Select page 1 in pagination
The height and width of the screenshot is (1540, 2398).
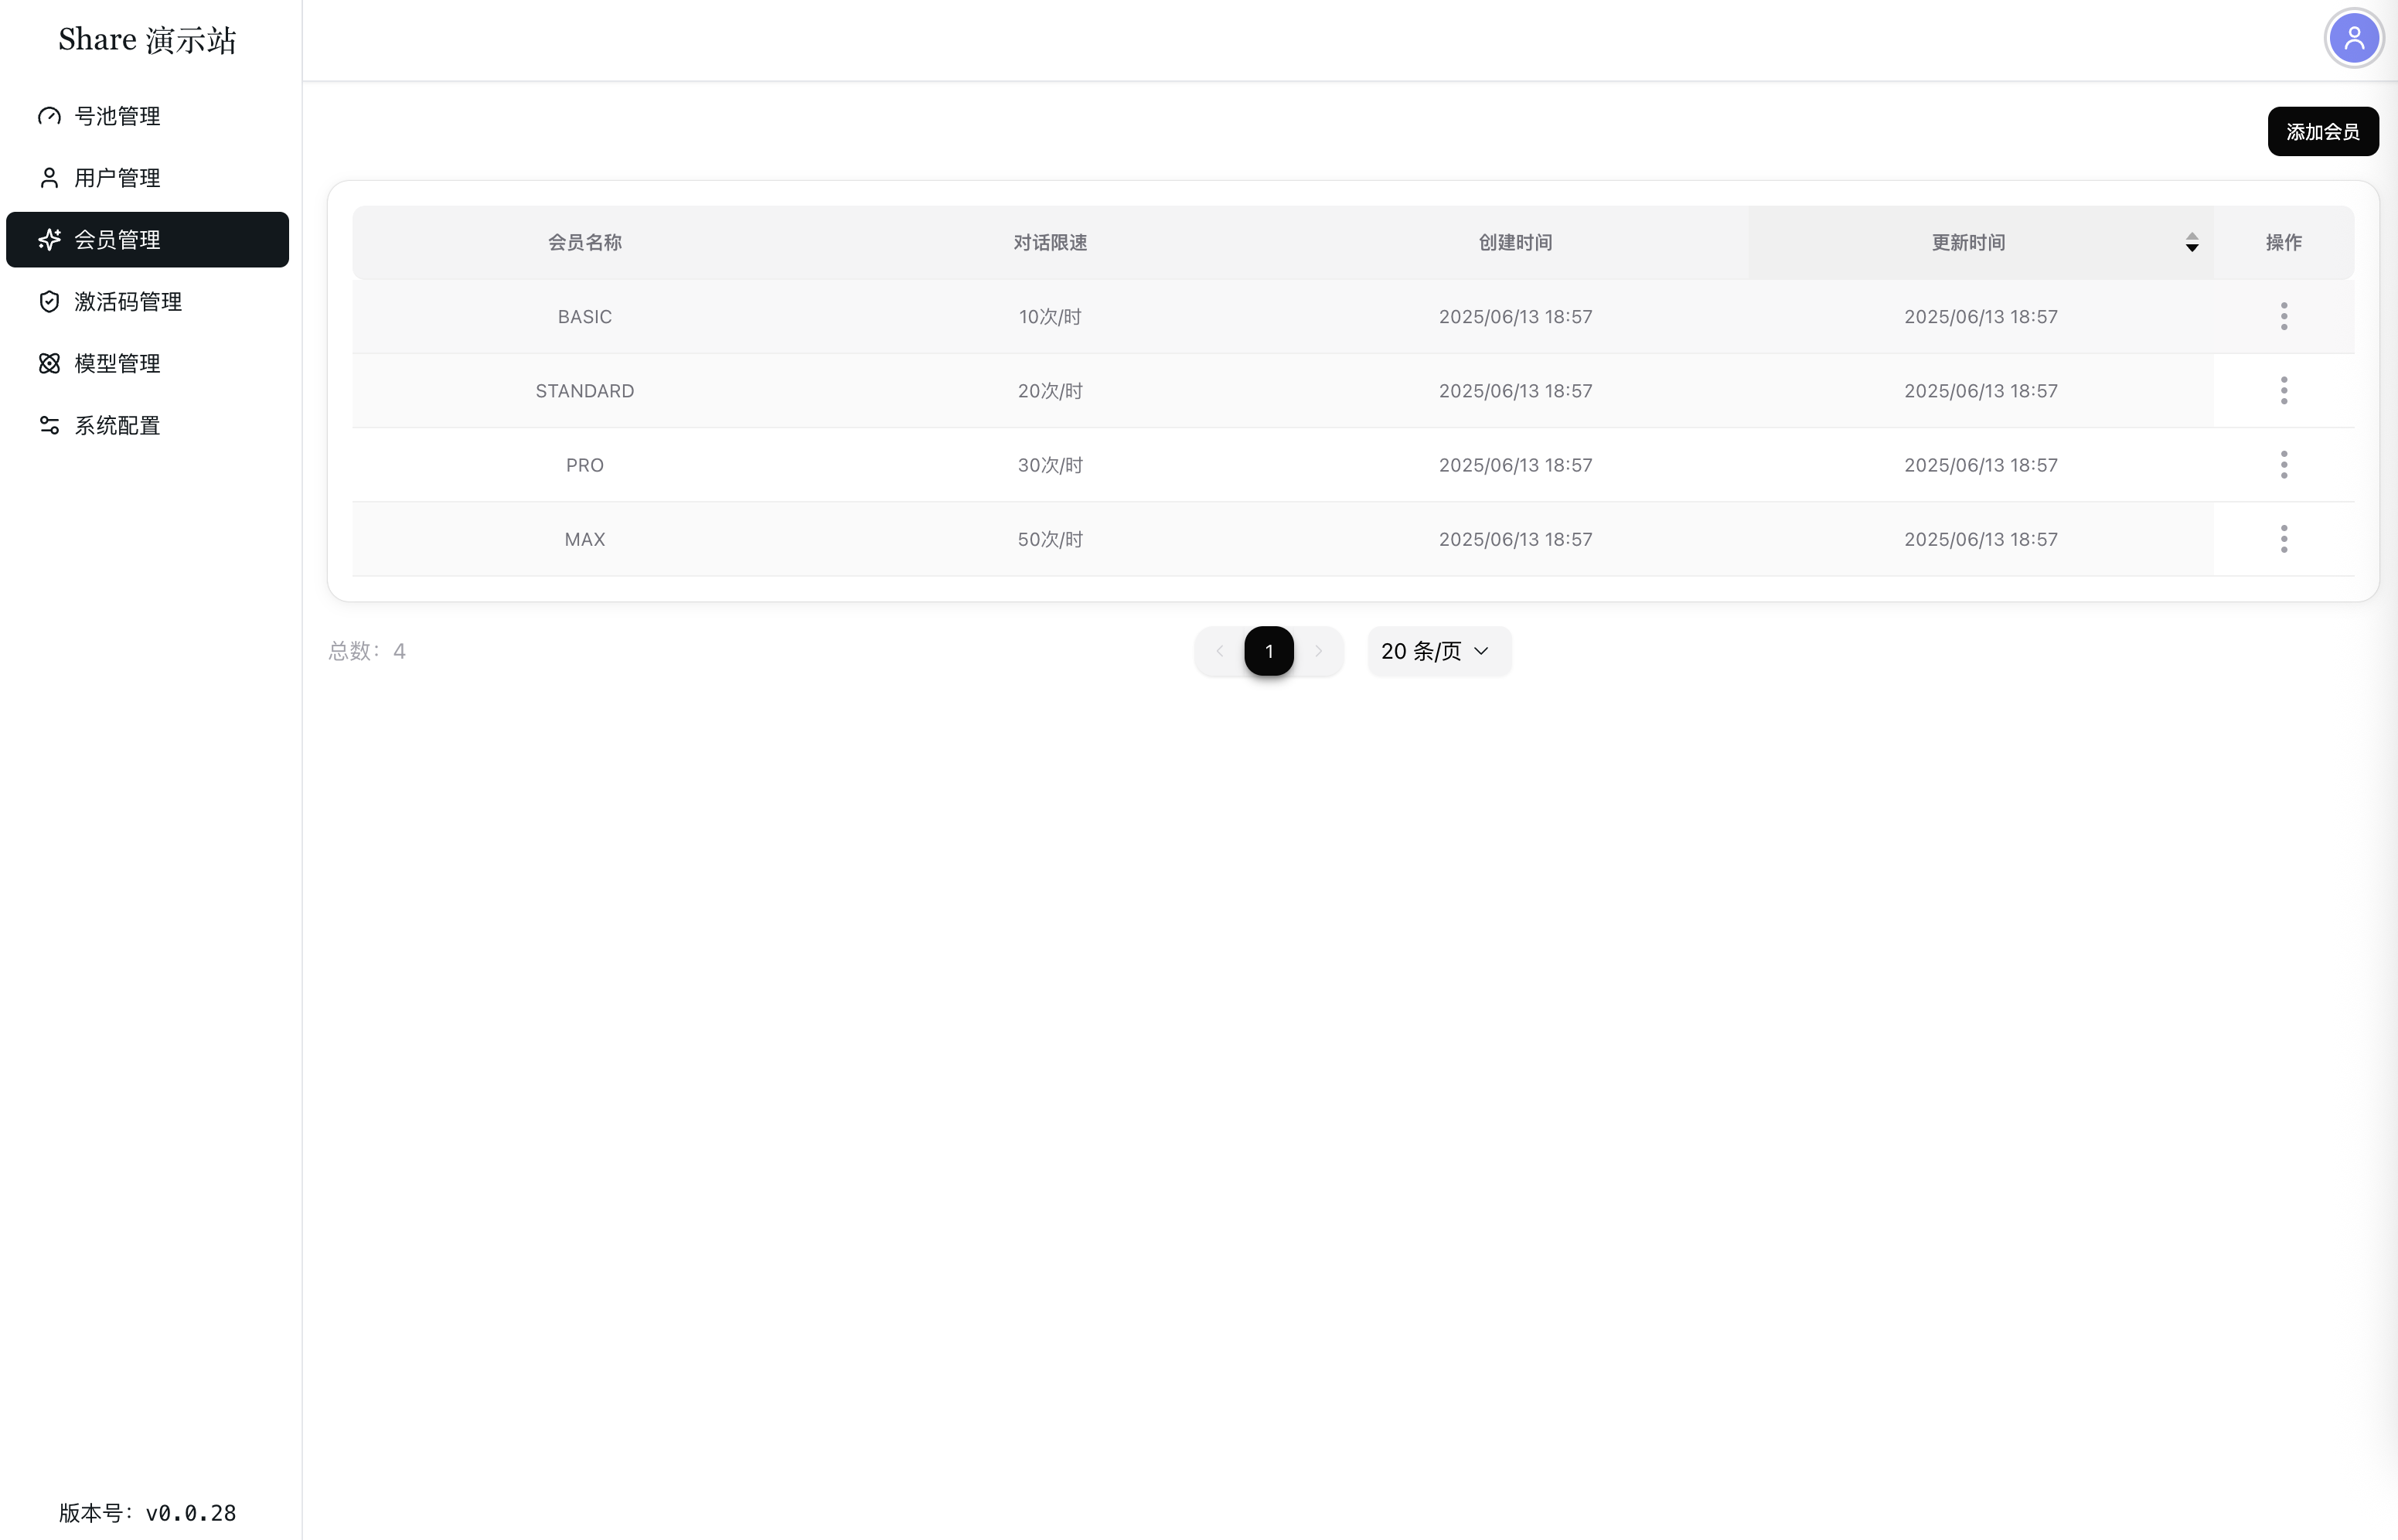coord(1269,651)
